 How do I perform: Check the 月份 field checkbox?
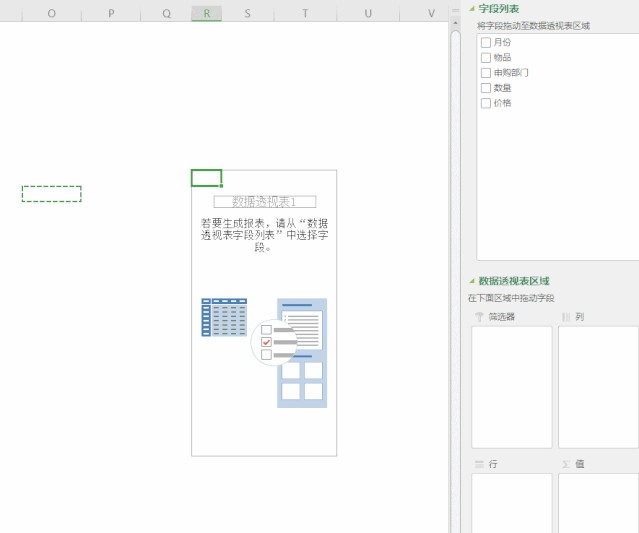[x=486, y=43]
